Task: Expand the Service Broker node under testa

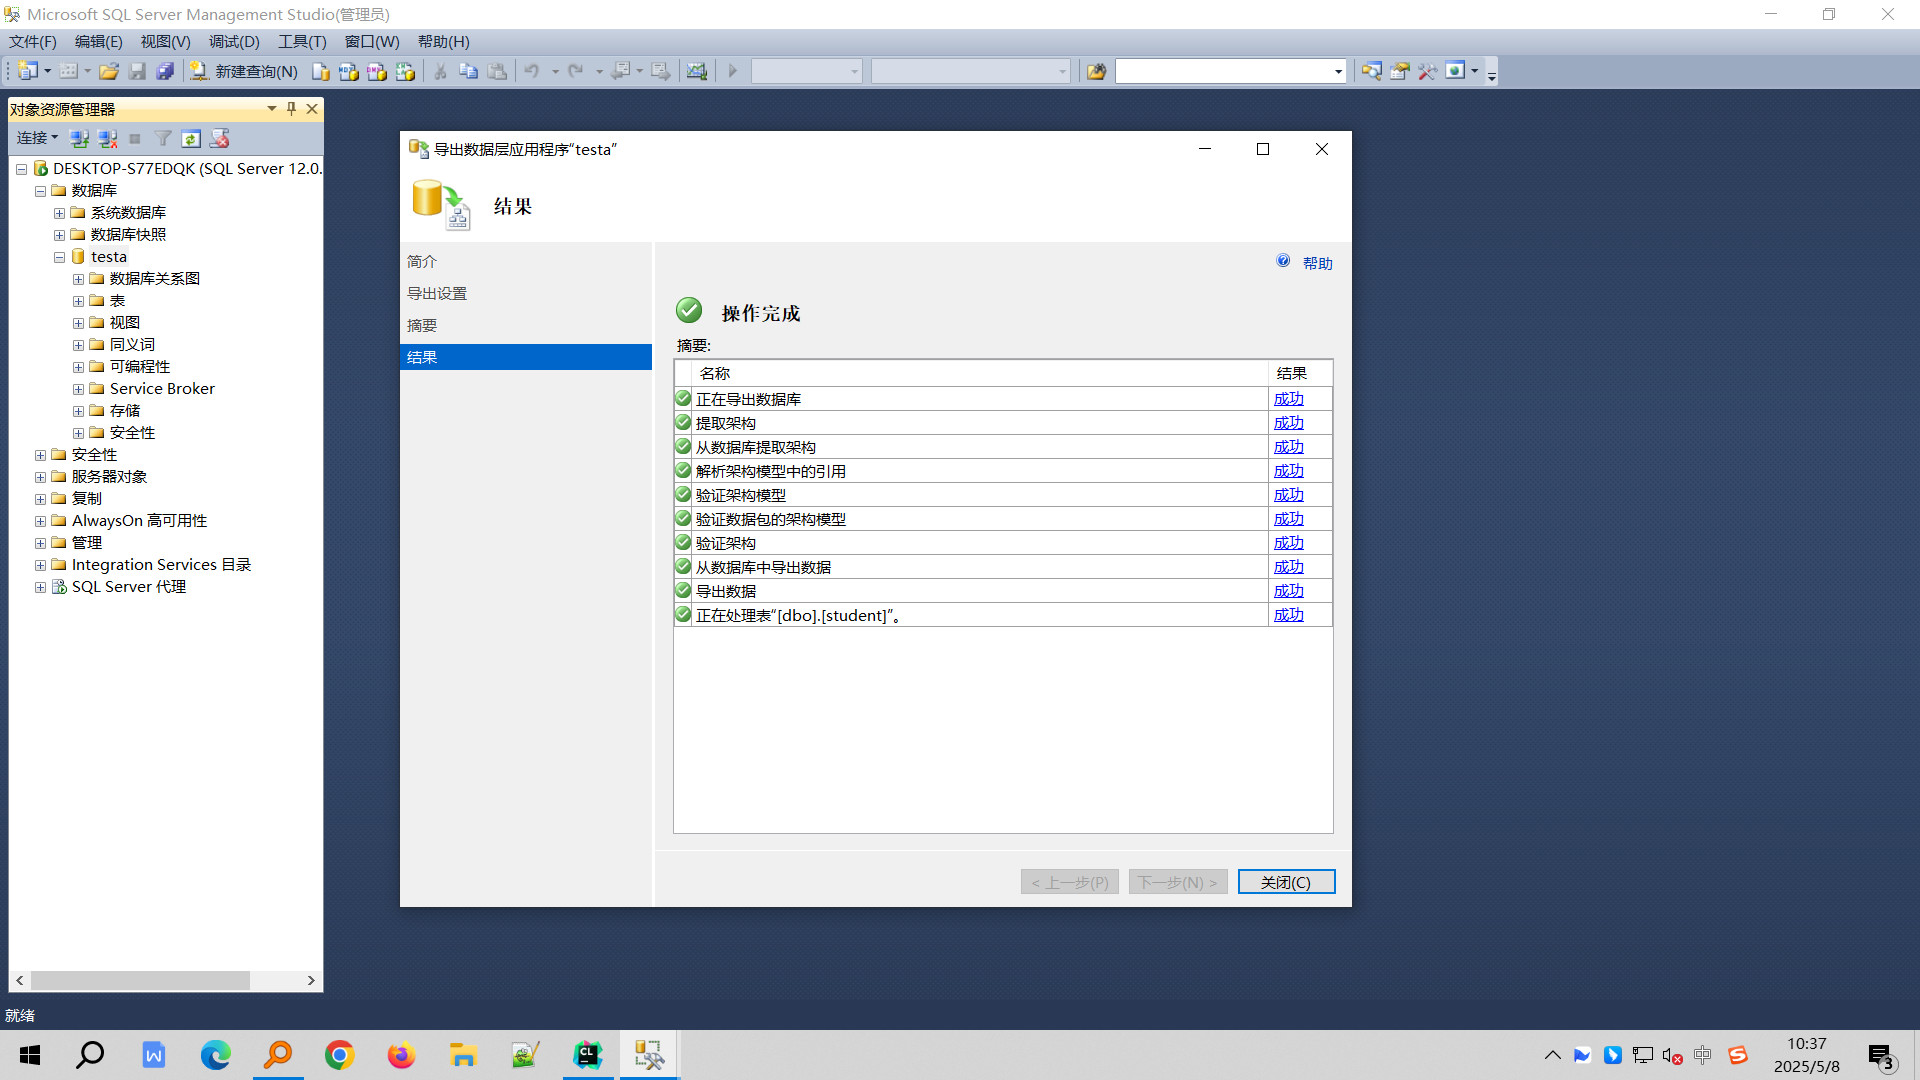Action: (x=79, y=388)
